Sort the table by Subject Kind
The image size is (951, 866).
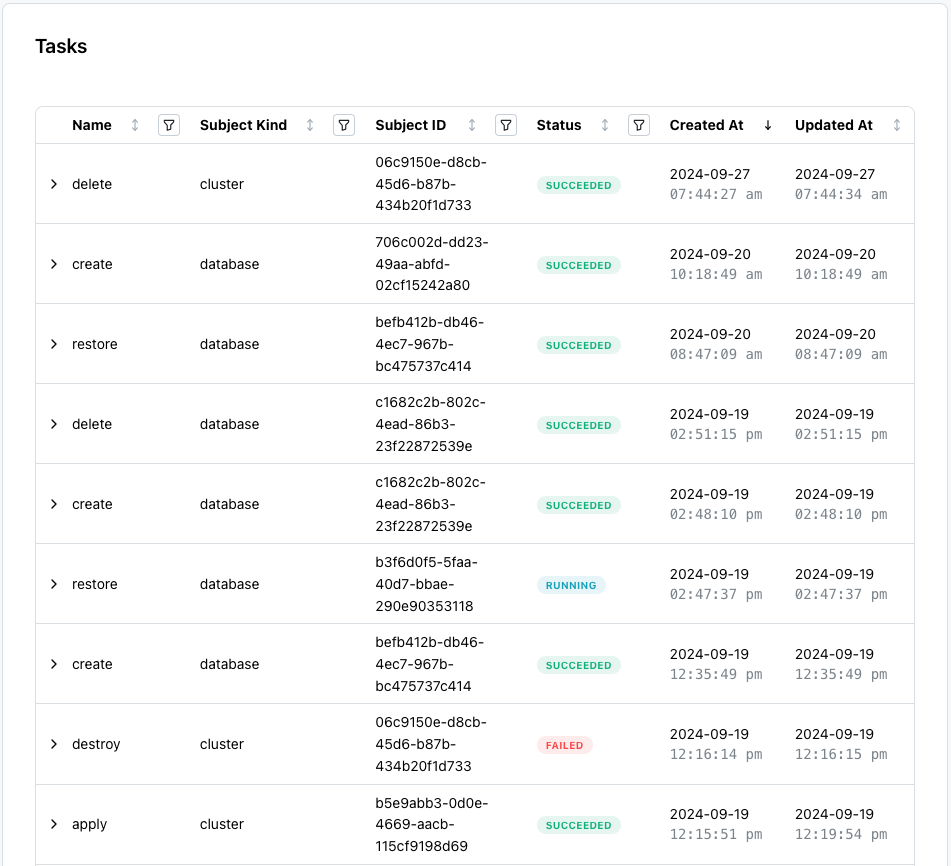pos(311,125)
